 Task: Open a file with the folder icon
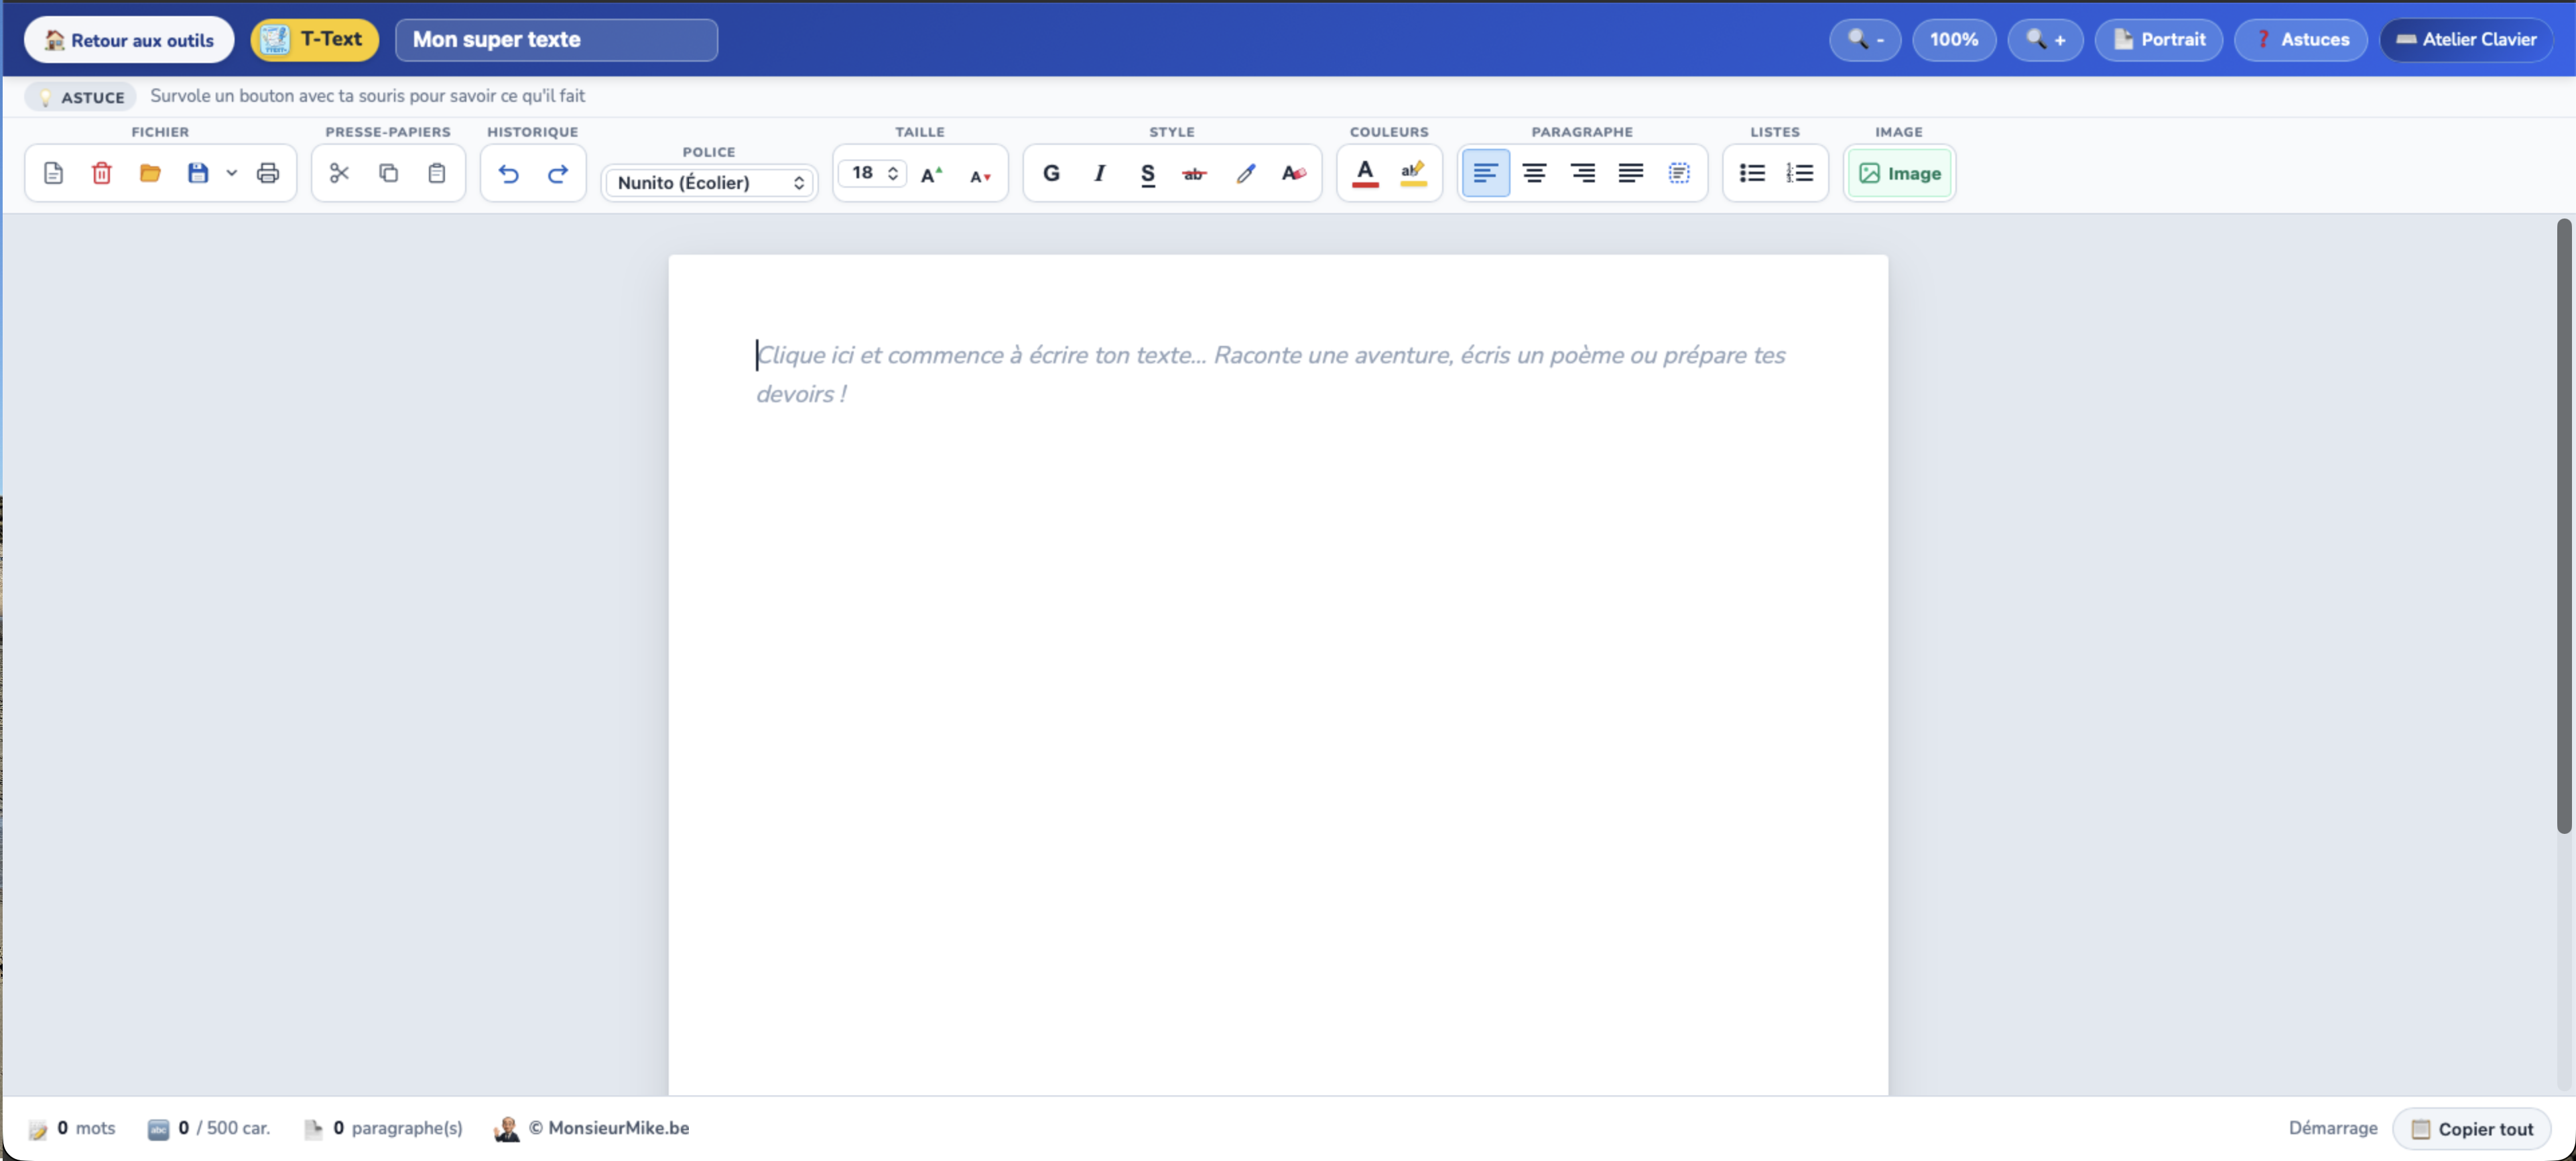click(x=150, y=173)
